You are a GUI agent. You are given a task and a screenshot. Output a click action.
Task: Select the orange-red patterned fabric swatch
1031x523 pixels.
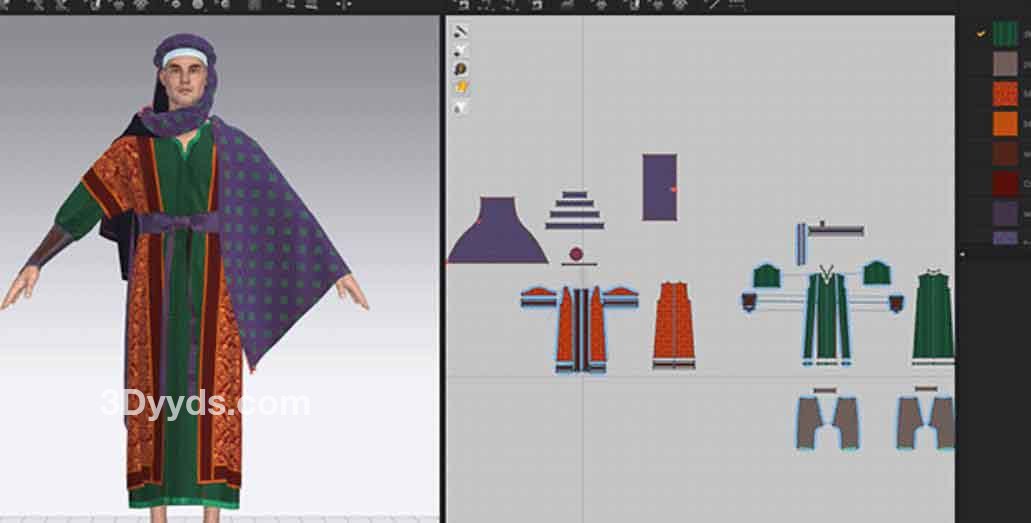point(1005,94)
